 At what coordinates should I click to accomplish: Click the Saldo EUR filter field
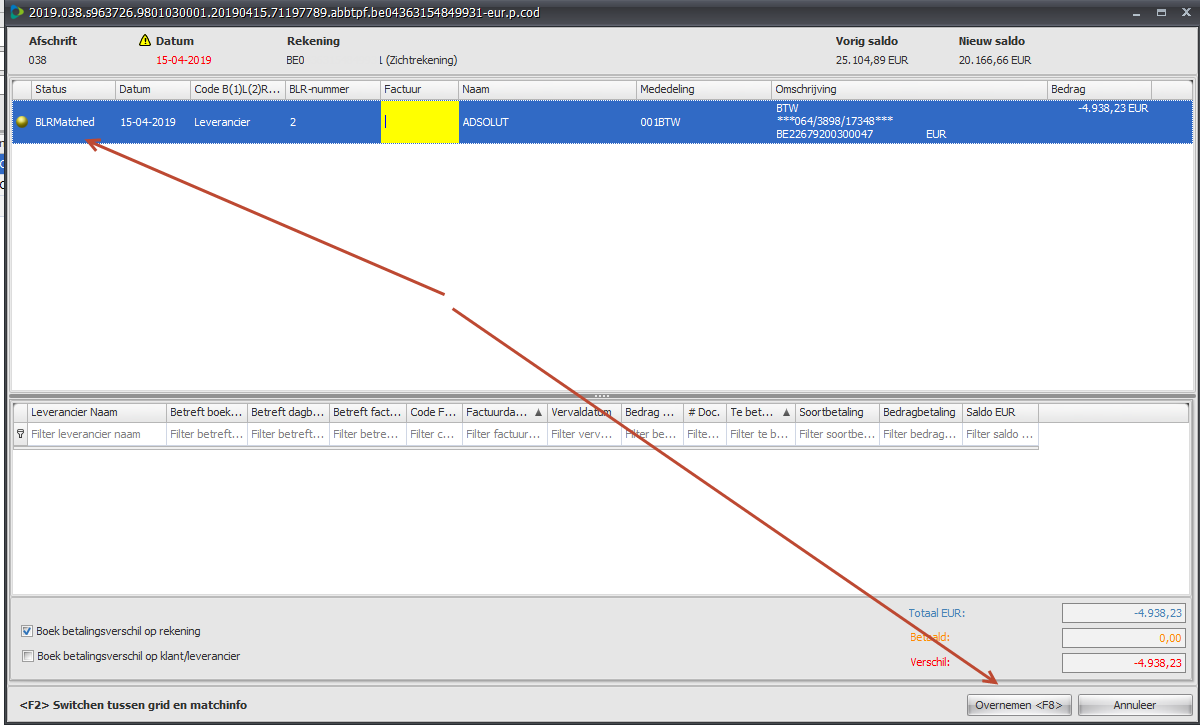point(1000,434)
